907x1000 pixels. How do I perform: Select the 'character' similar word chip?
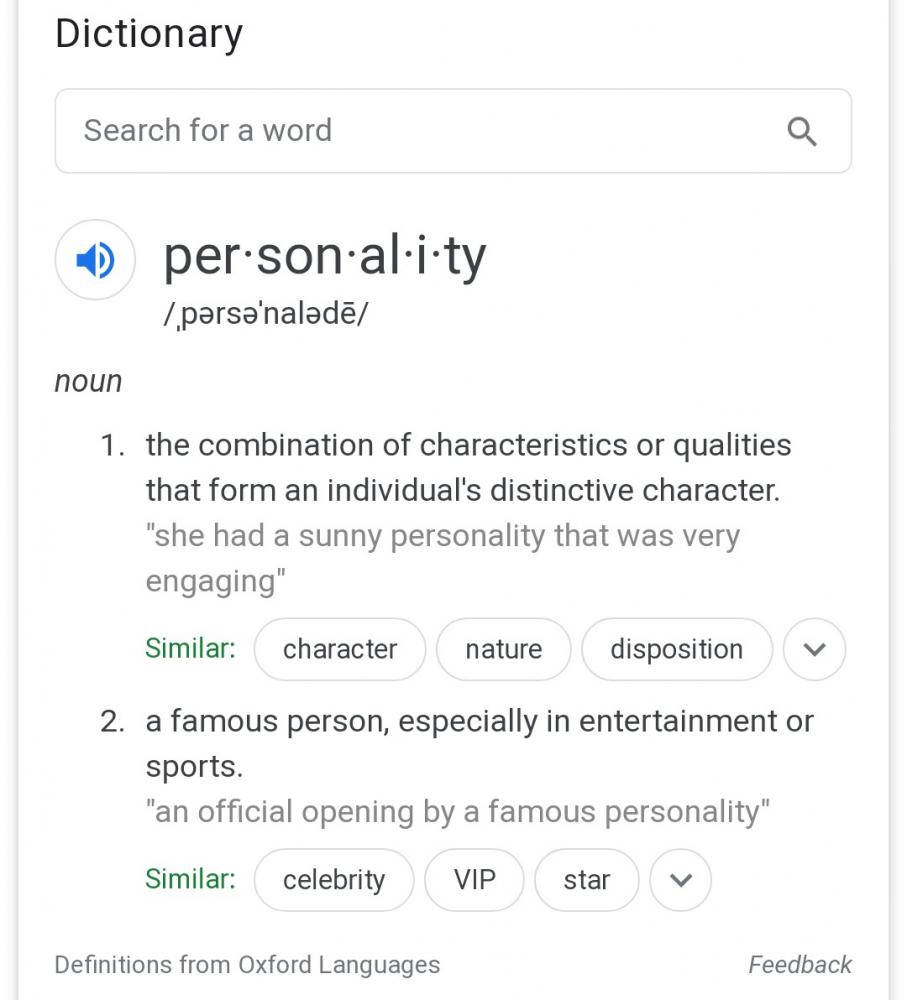tap(340, 650)
